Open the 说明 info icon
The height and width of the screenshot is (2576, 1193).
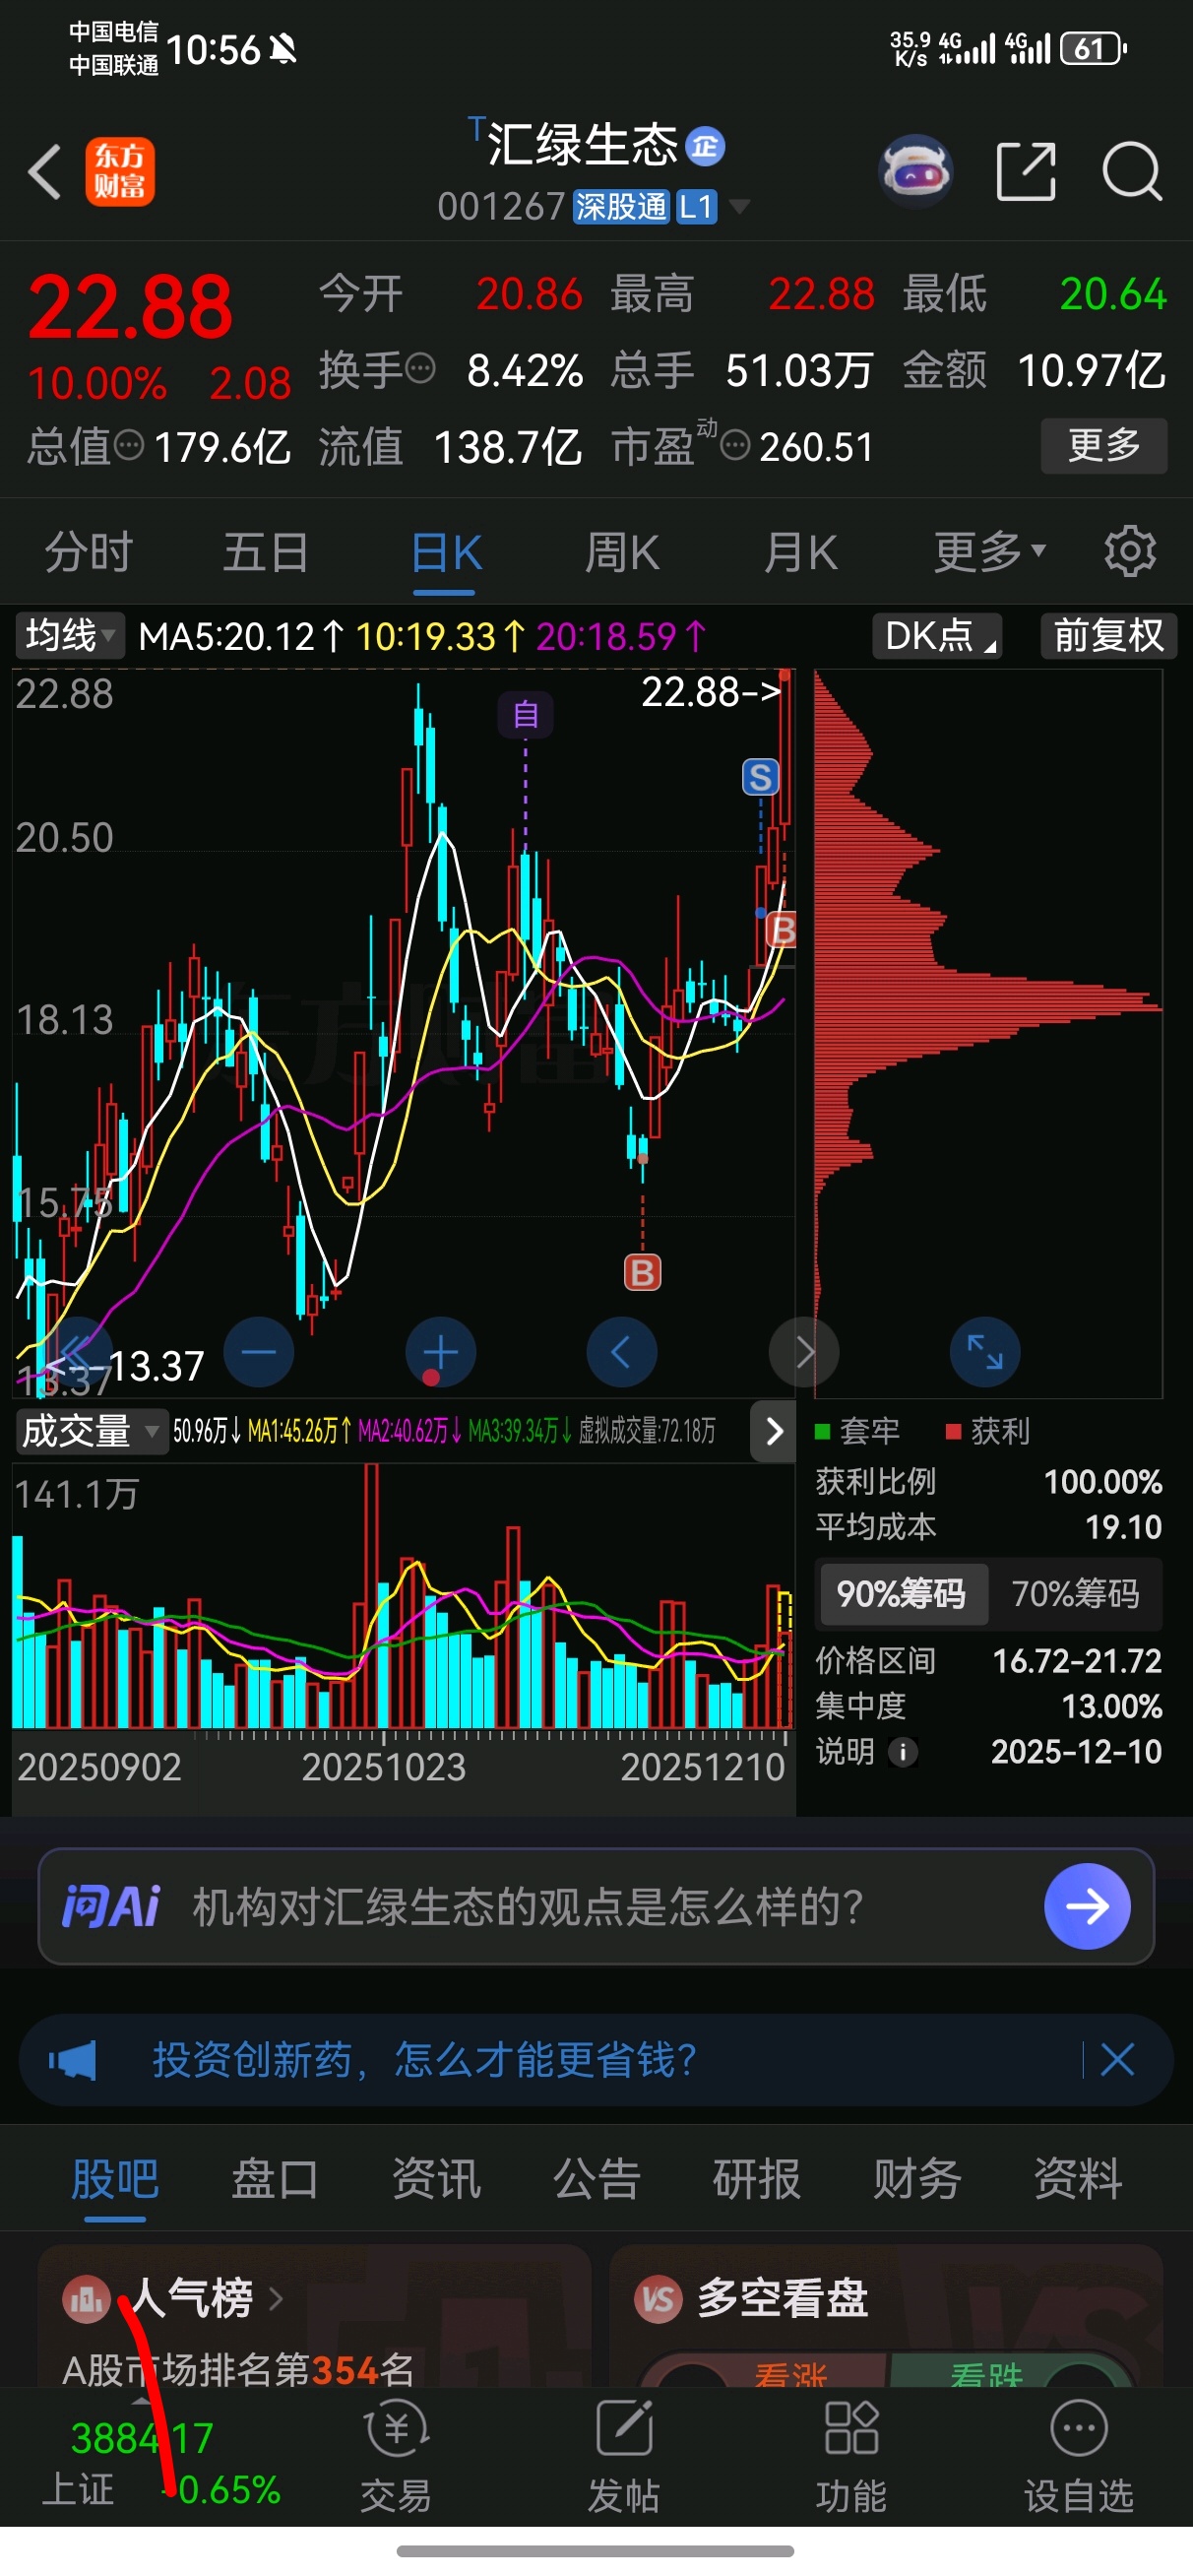point(903,1751)
